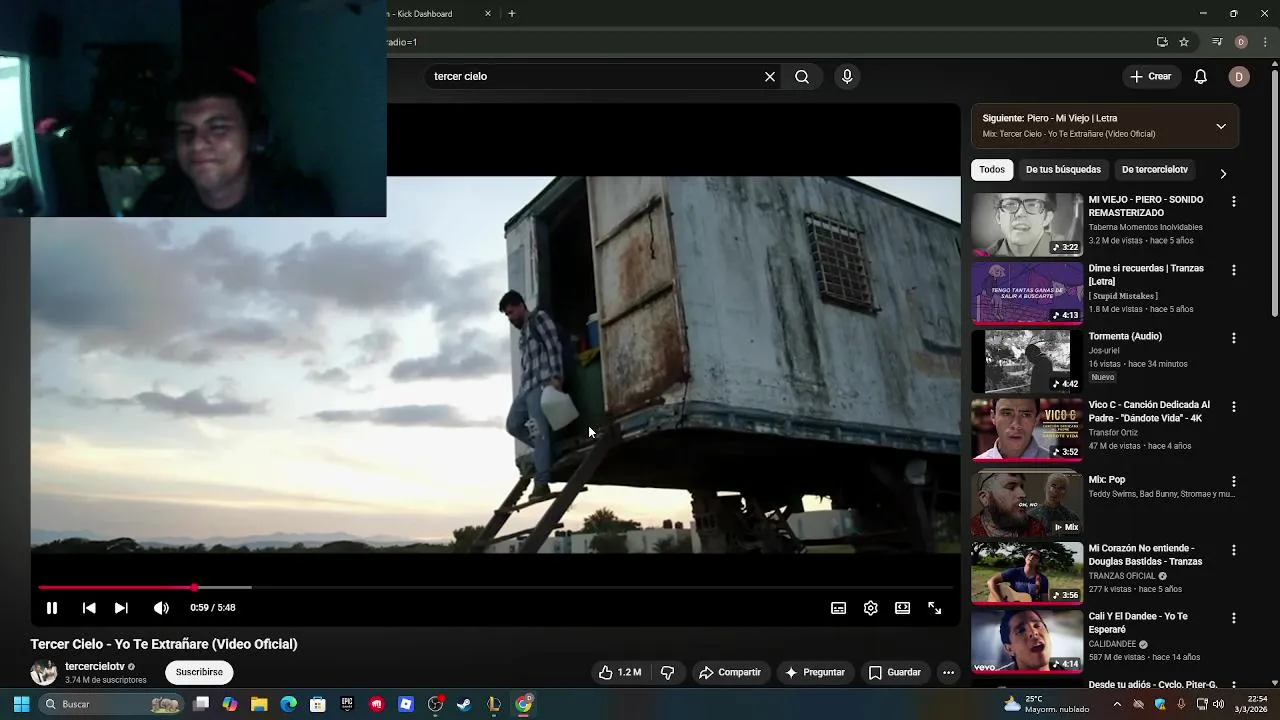Click the Compartir share button
The width and height of the screenshot is (1280, 720).
point(730,673)
